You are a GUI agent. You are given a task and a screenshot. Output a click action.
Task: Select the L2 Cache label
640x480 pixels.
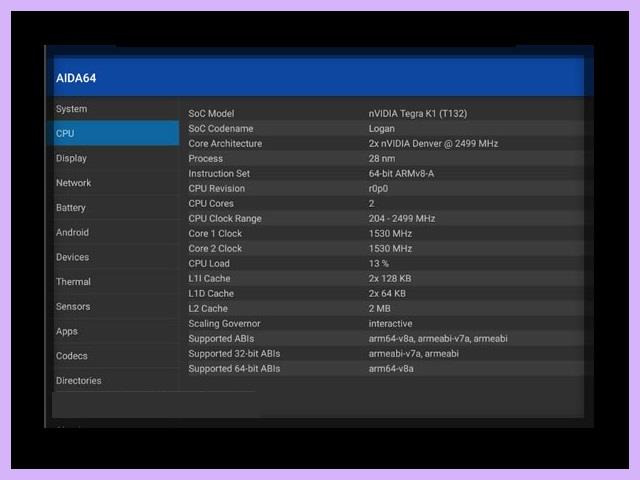click(208, 309)
